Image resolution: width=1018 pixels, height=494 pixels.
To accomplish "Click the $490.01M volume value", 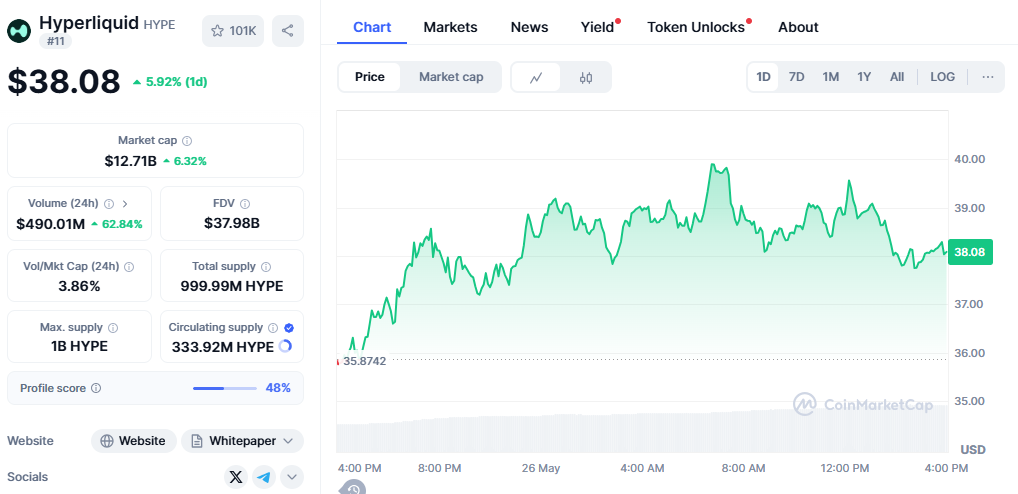I will point(51,224).
